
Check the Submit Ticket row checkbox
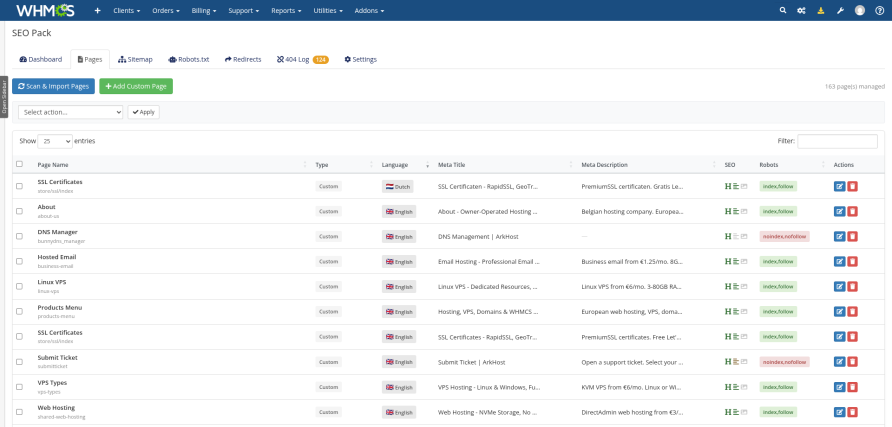click(19, 362)
